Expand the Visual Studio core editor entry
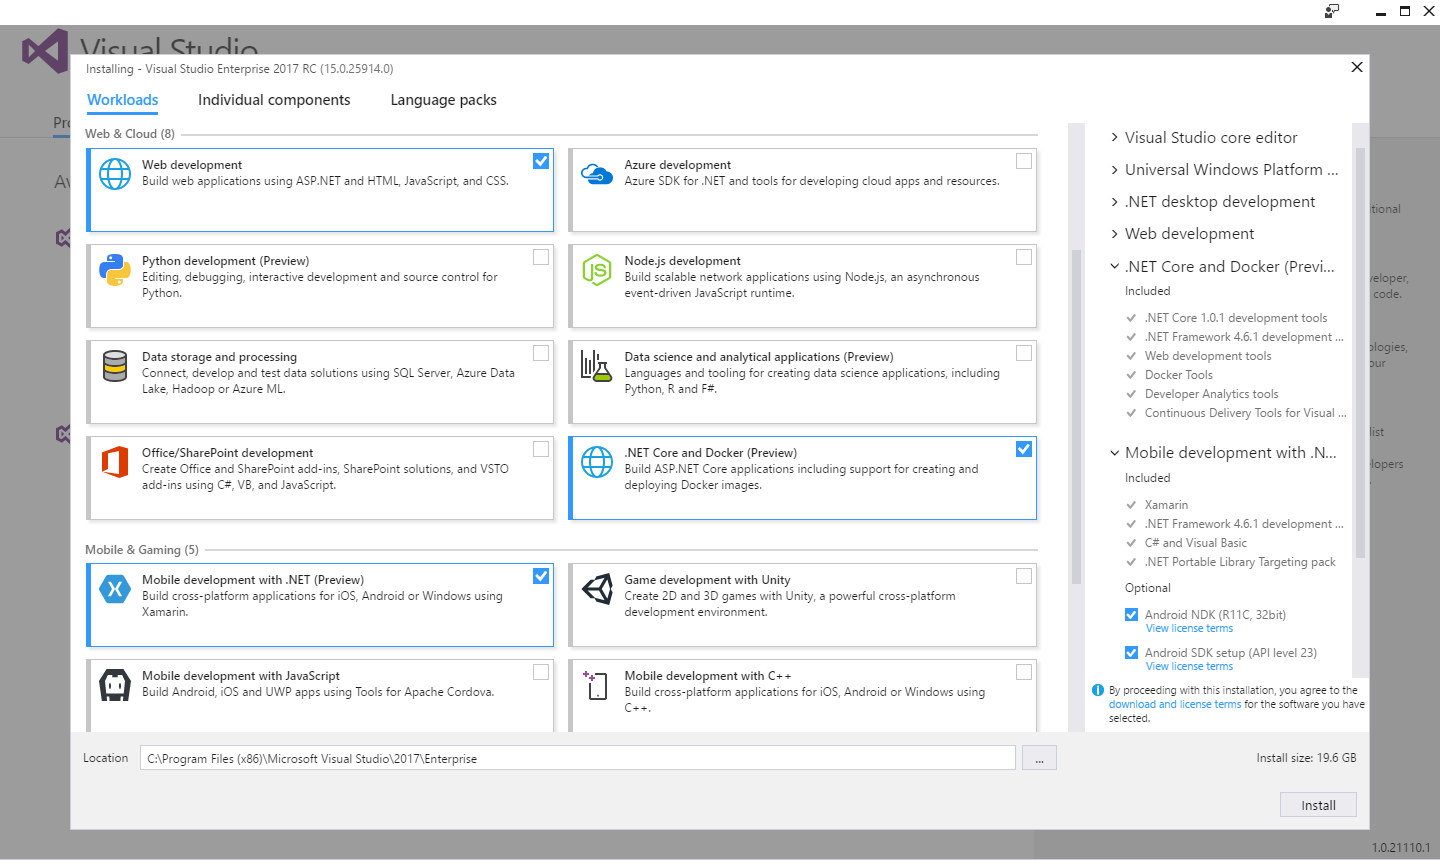The width and height of the screenshot is (1440, 860). click(x=1114, y=137)
